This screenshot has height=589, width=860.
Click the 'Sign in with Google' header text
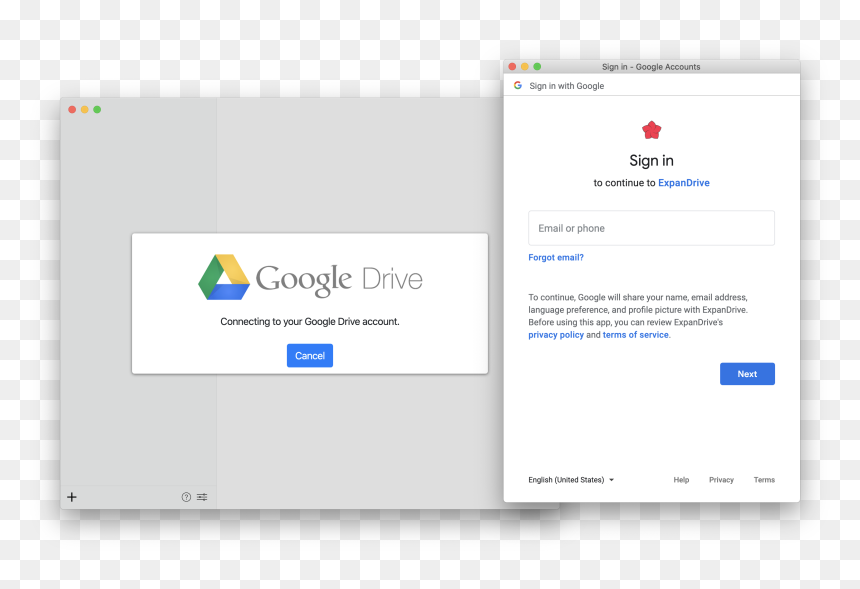pos(567,86)
